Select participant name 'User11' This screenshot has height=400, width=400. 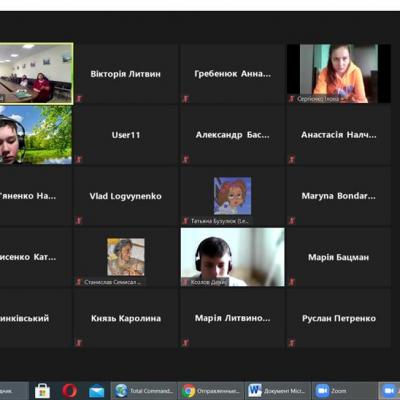click(126, 135)
